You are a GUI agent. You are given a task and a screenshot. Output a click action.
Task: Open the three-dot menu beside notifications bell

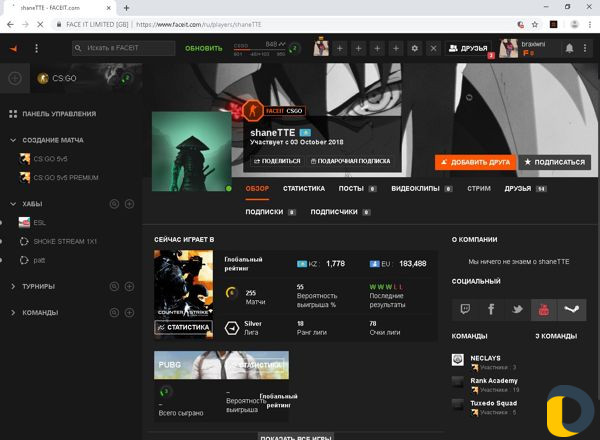click(585, 48)
